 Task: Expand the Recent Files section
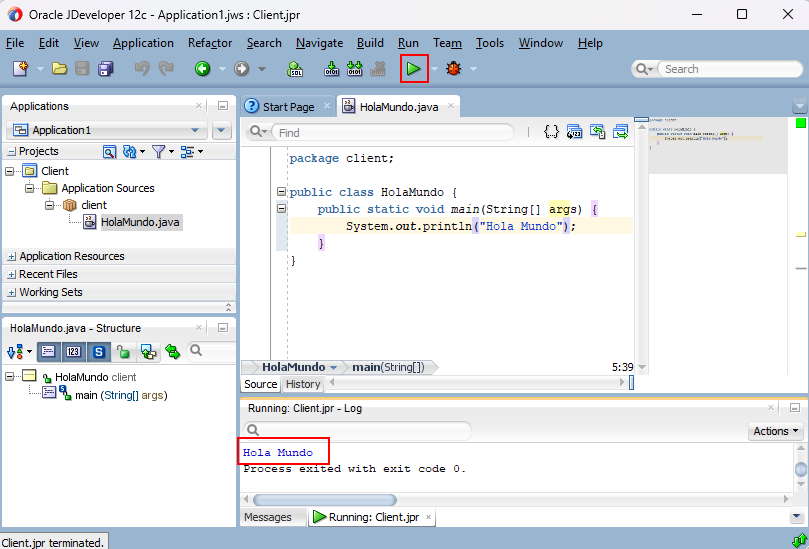(x=12, y=274)
